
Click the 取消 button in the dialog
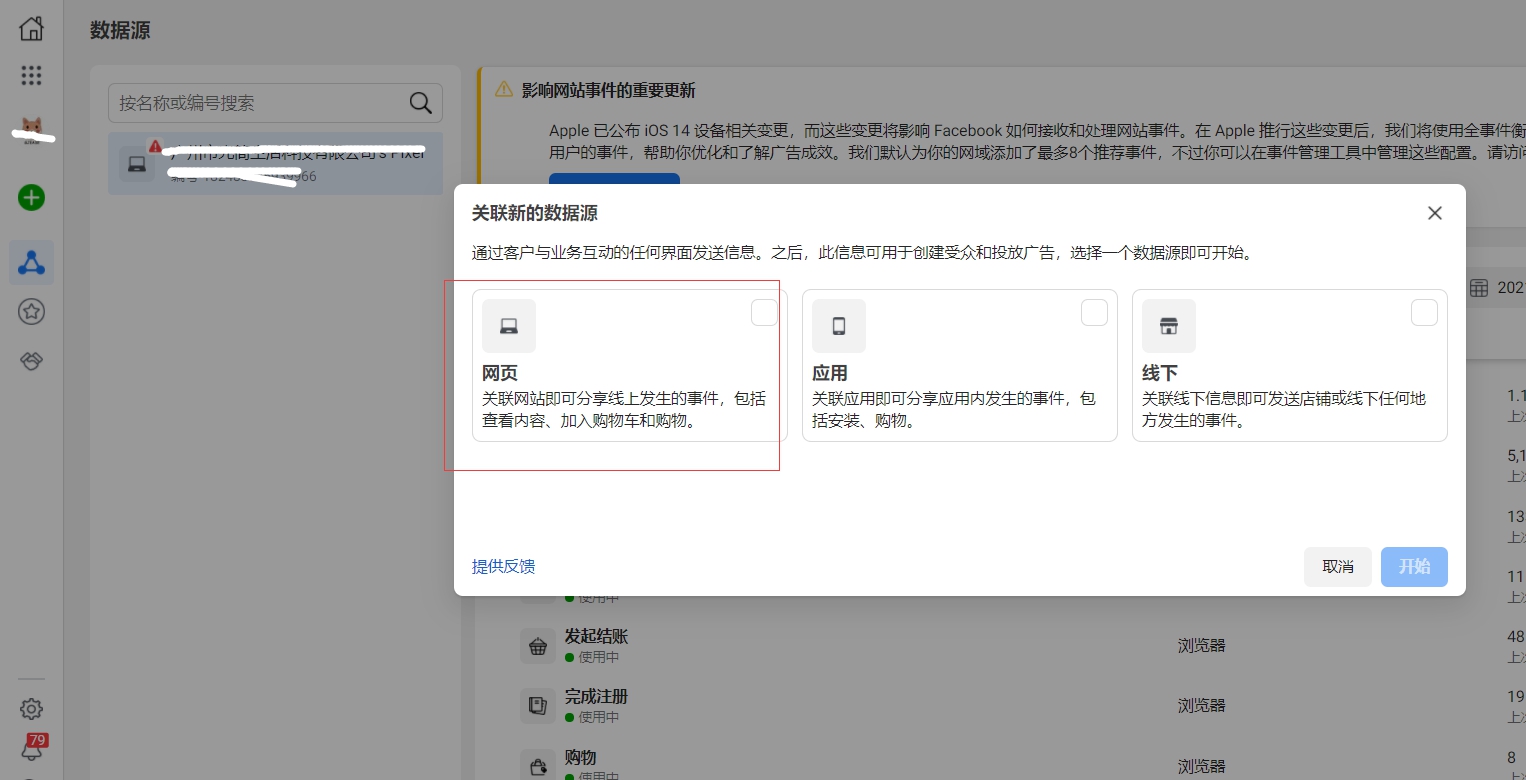click(x=1337, y=567)
